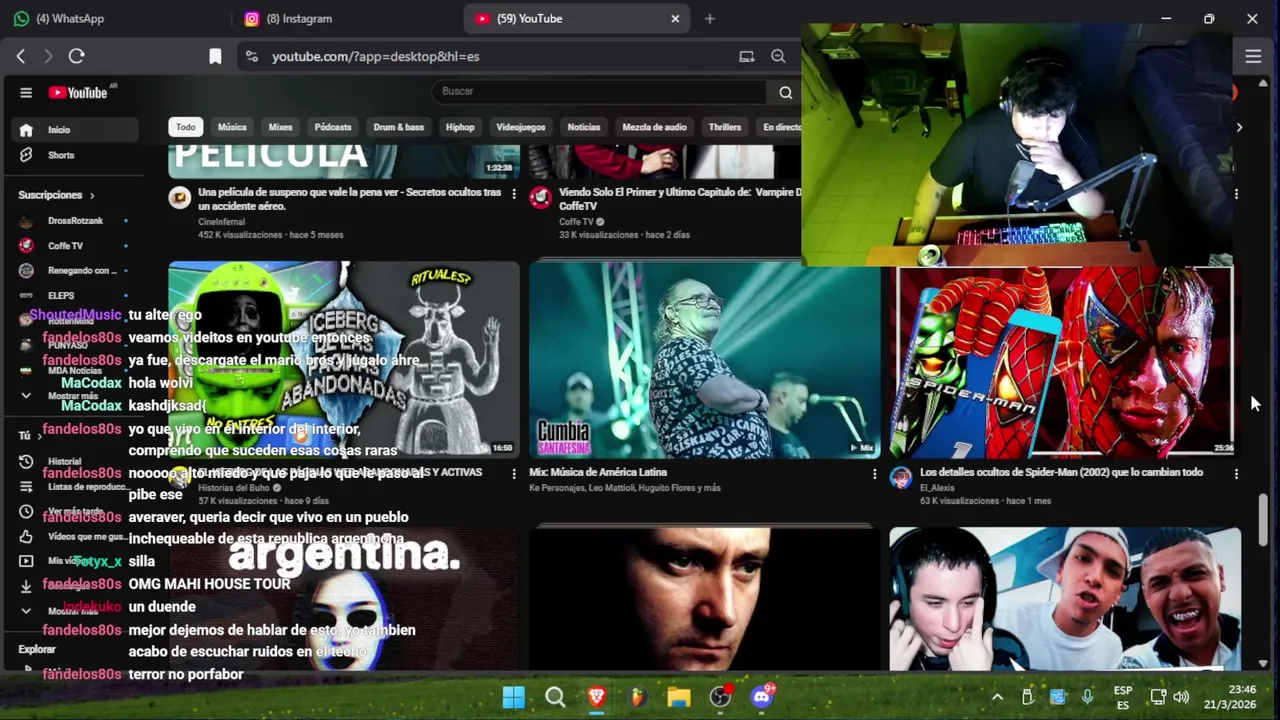Image resolution: width=1280 pixels, height=720 pixels.
Task: Open new tab with plus button
Action: click(x=710, y=18)
